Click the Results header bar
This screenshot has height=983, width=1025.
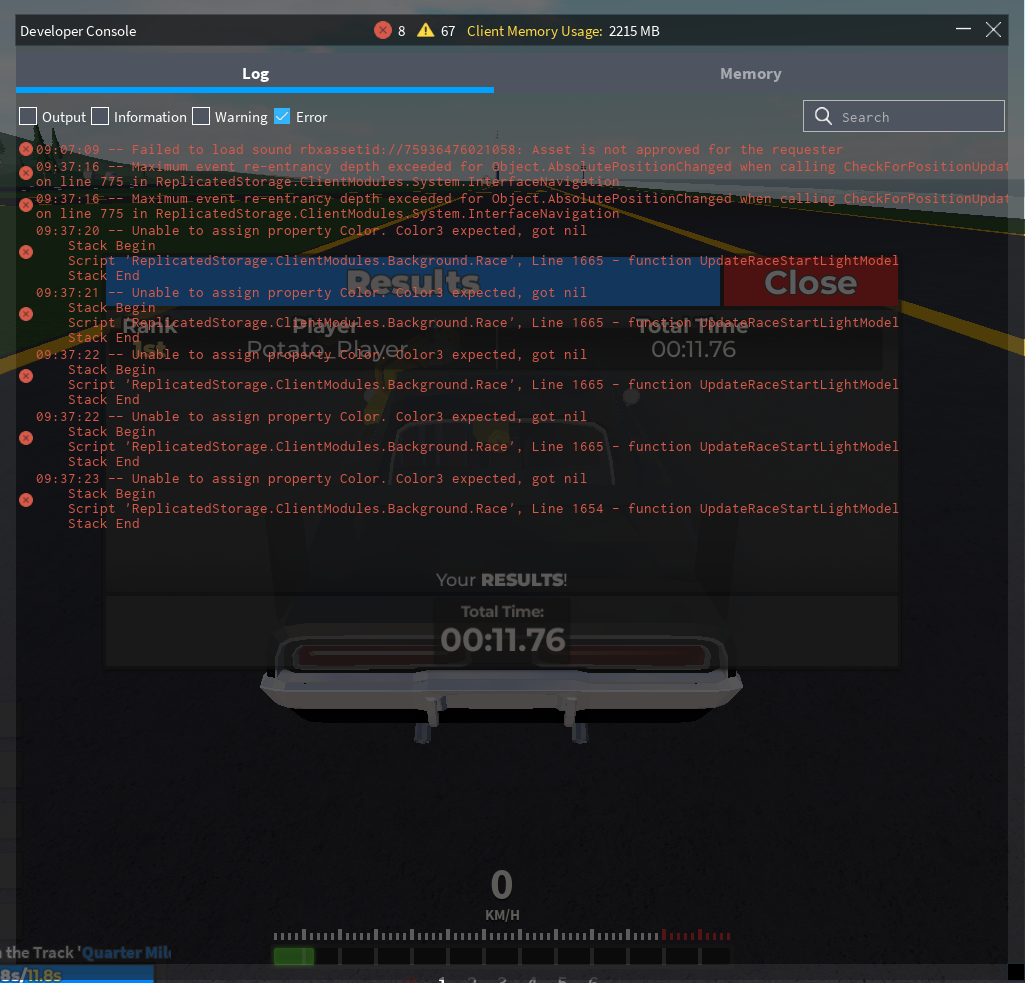click(413, 282)
